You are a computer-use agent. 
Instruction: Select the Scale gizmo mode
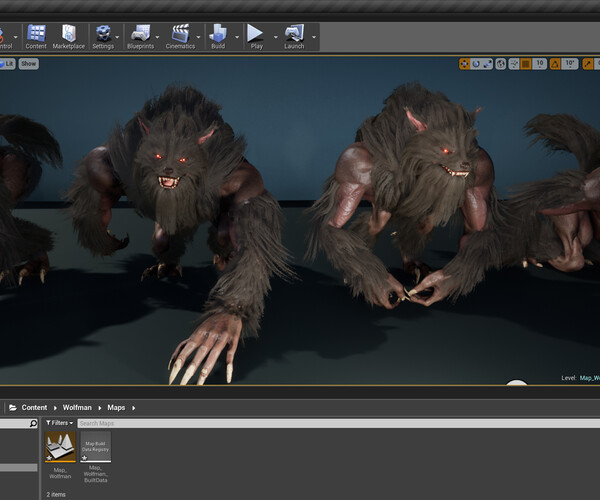487,64
